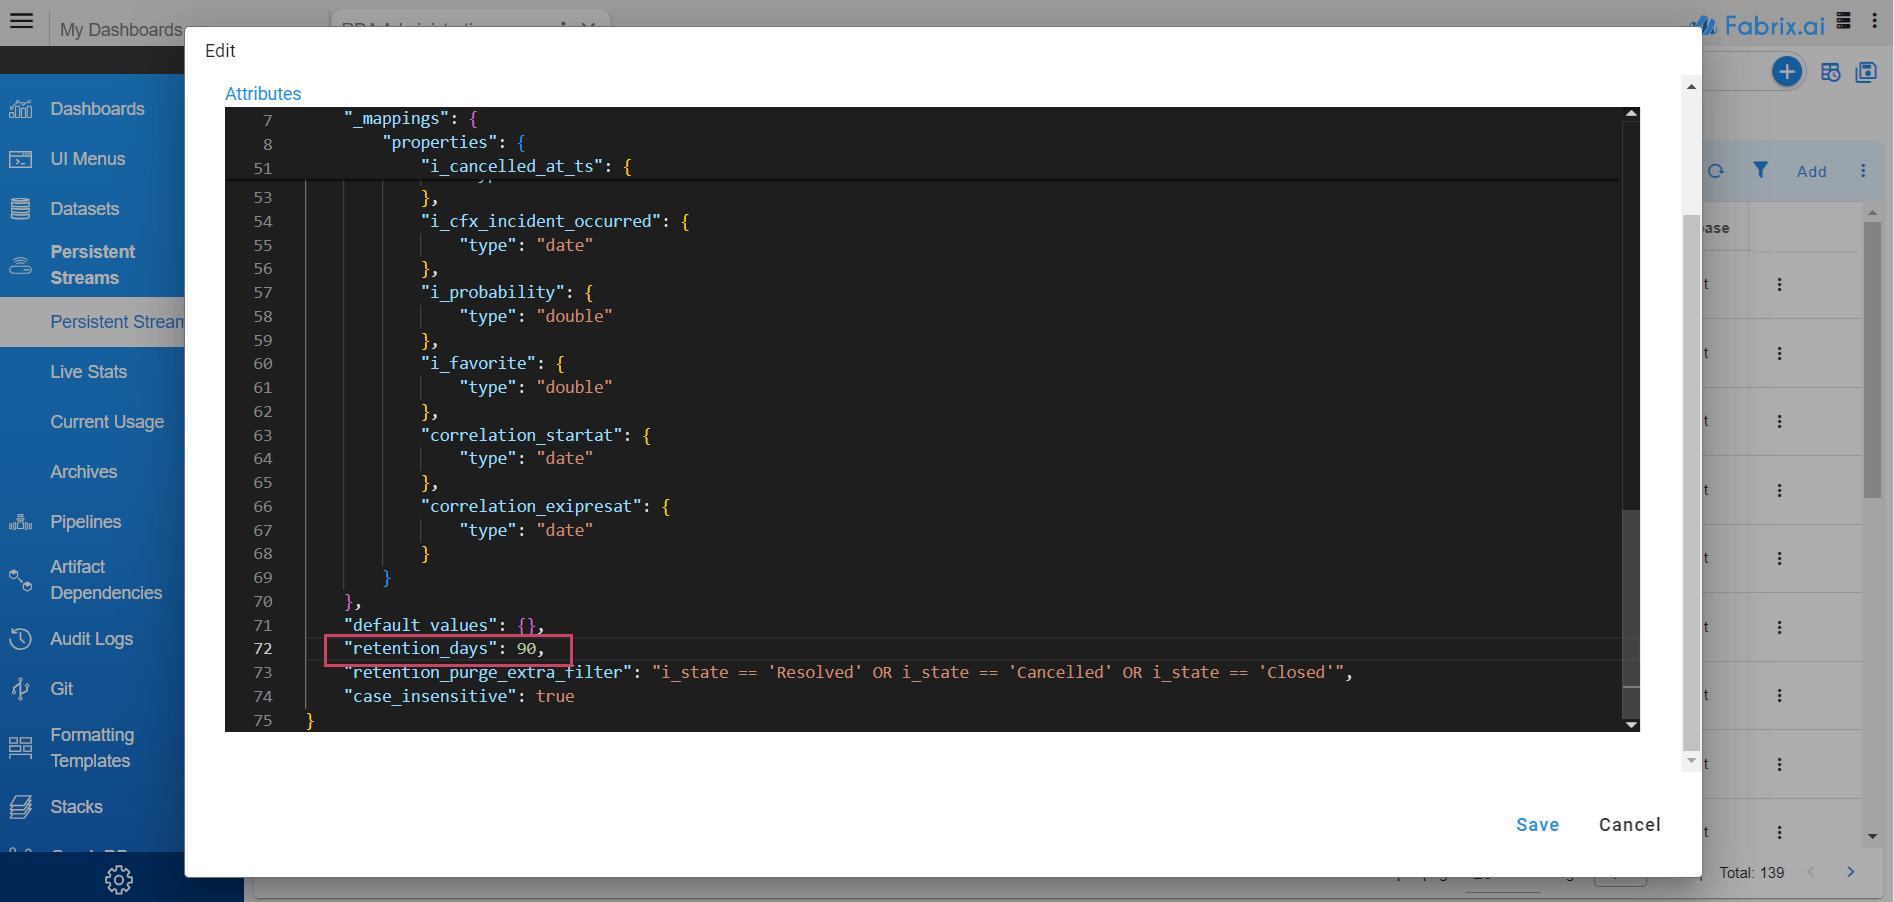
Task: Open the hamburger navigation menu
Action: coord(21,21)
